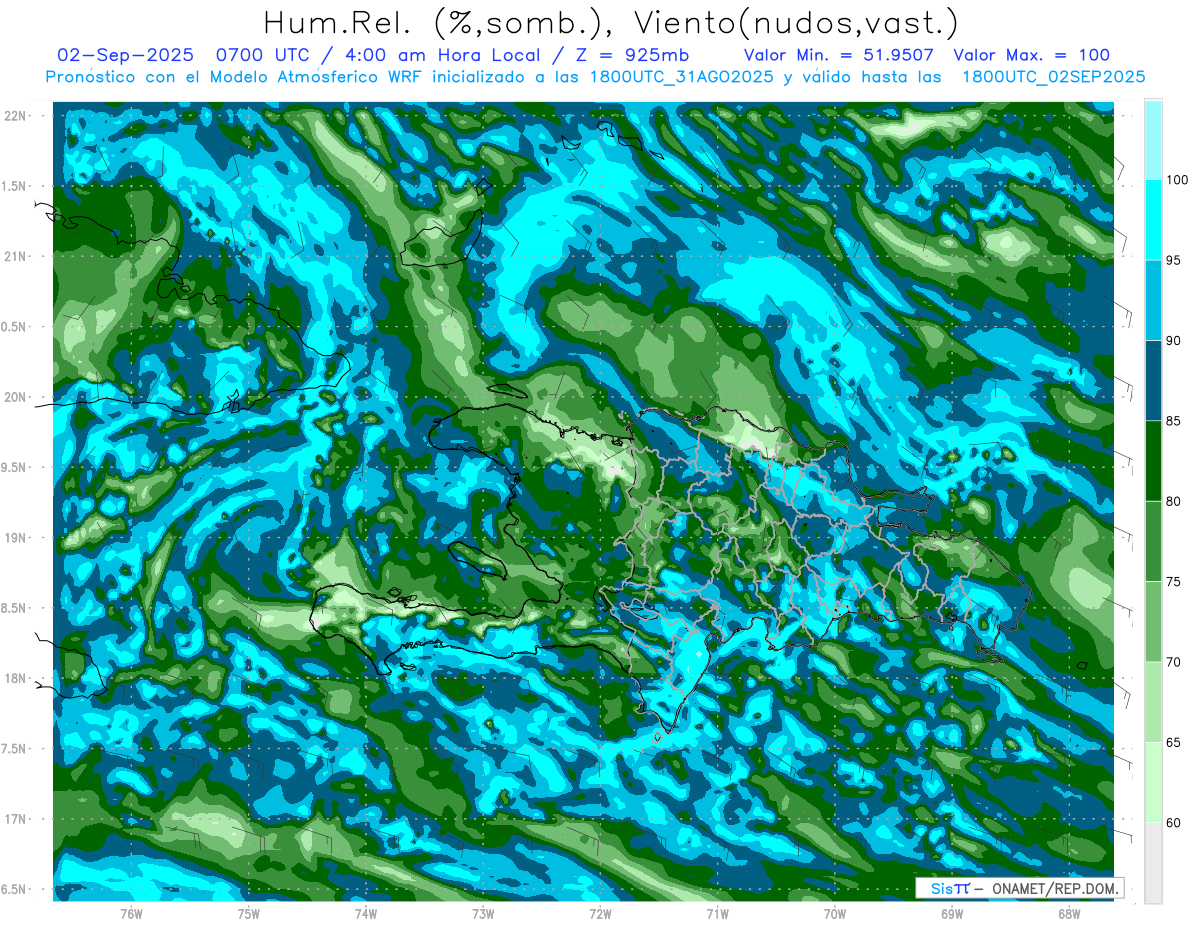1200x927 pixels.
Task: Click the longitude label 75W
Action: coord(249,914)
